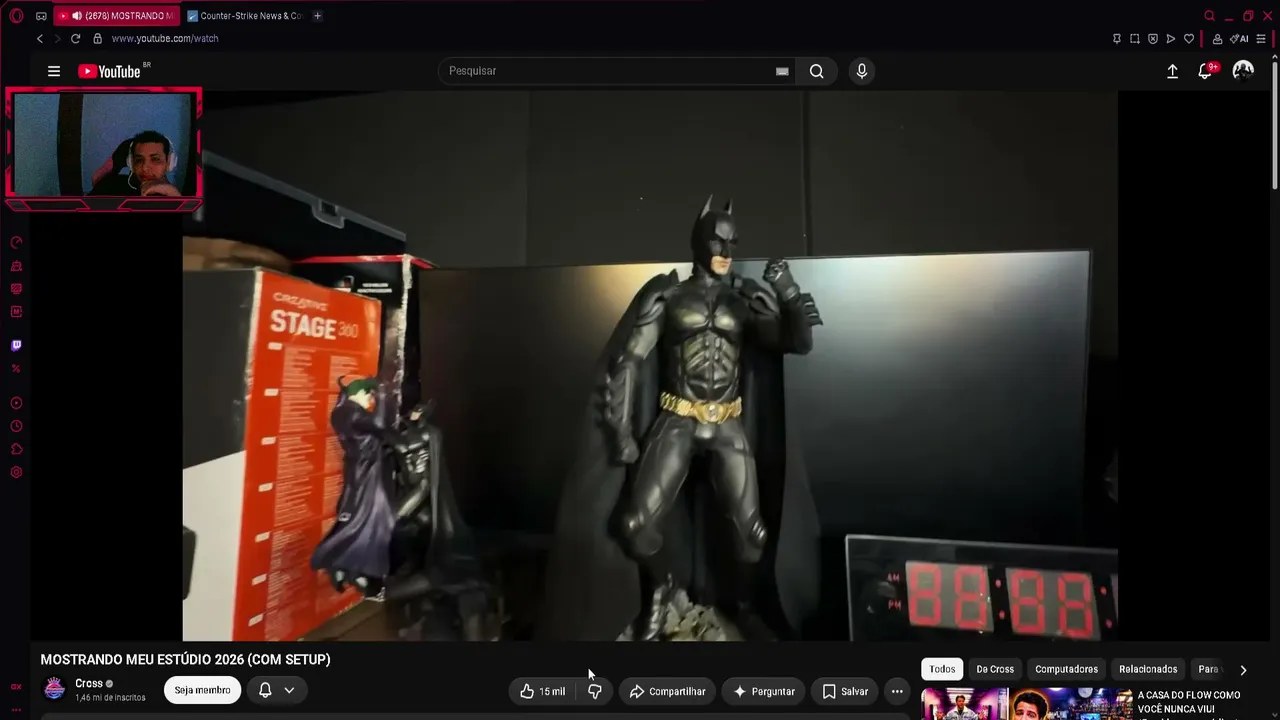Open the Cross channel avatar

coord(55,689)
